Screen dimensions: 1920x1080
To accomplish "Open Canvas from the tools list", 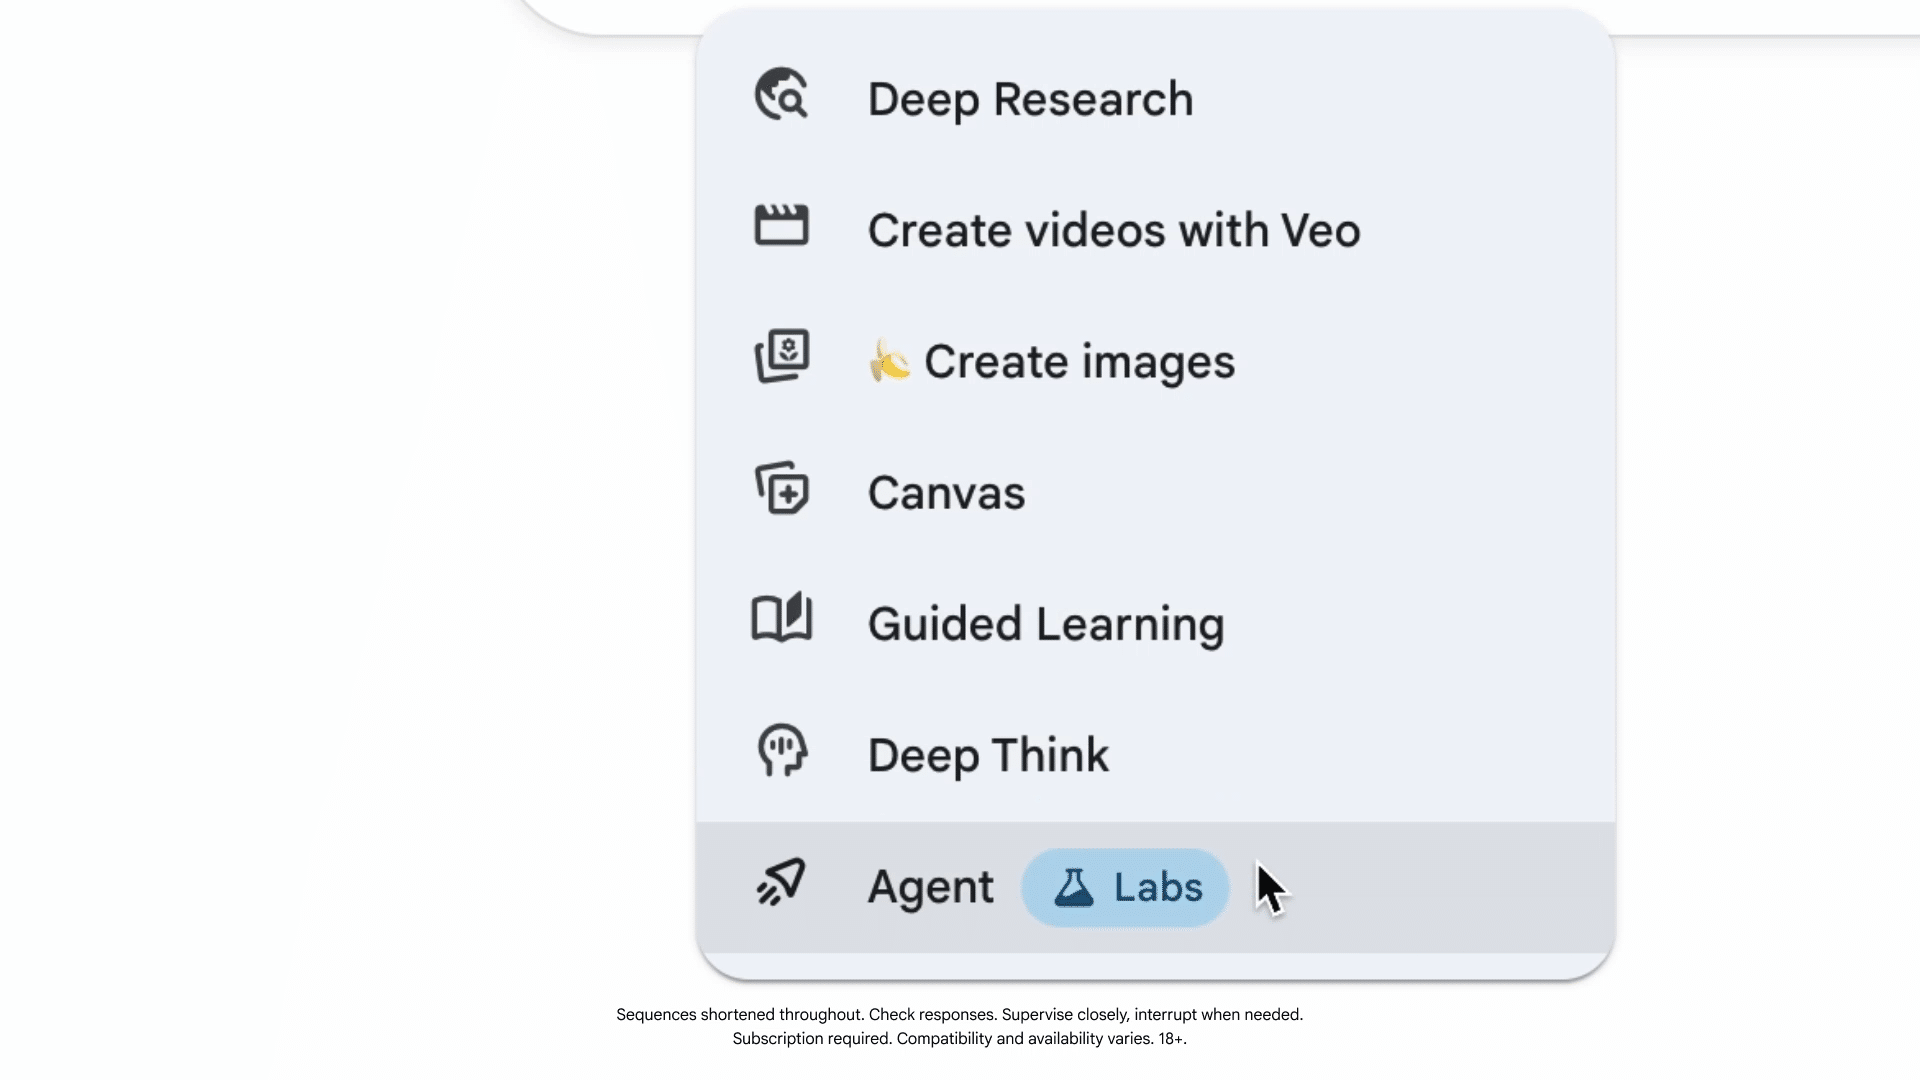I will (946, 493).
